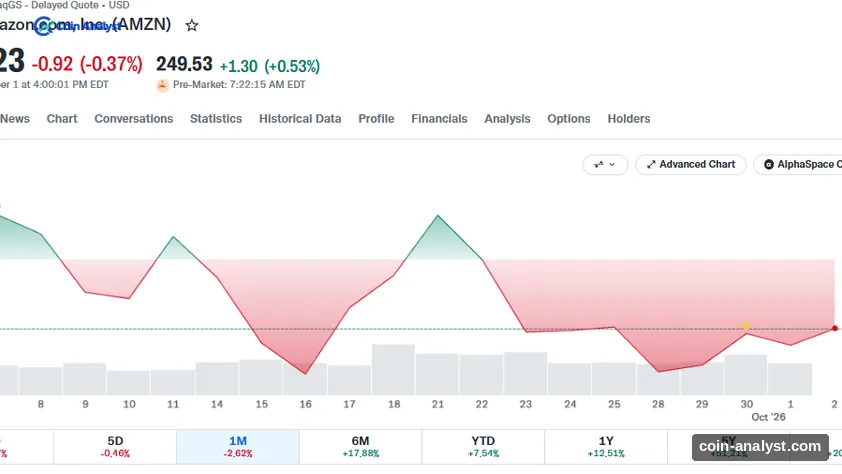The image size is (842, 474).
Task: Click the expand arrows icon in Advanced Chart
Action: tap(651, 164)
